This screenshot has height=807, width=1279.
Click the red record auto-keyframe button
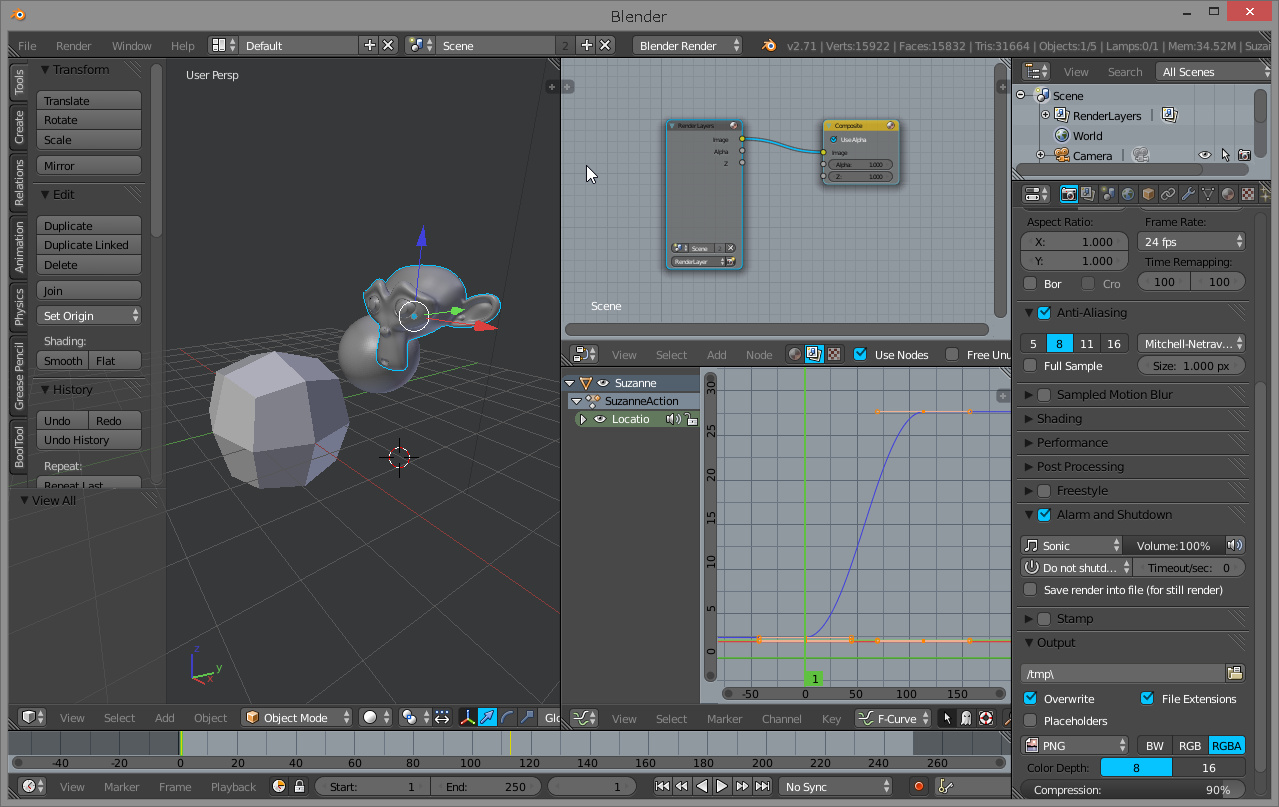(x=919, y=787)
